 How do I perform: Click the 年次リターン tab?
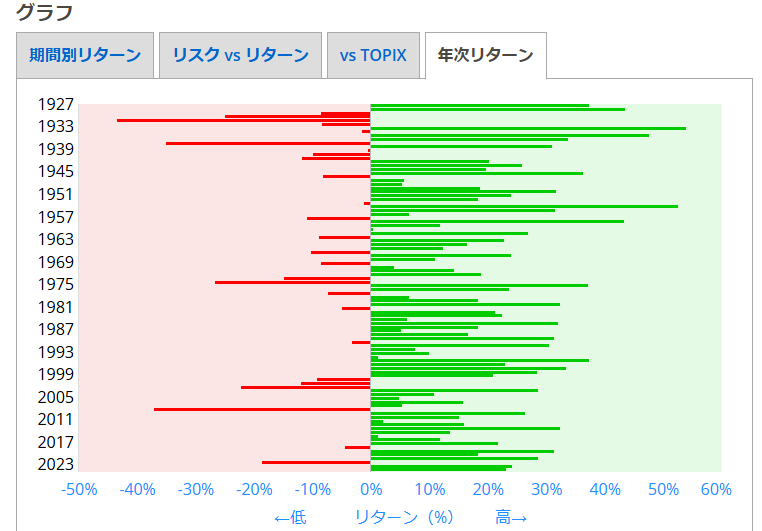[x=485, y=55]
